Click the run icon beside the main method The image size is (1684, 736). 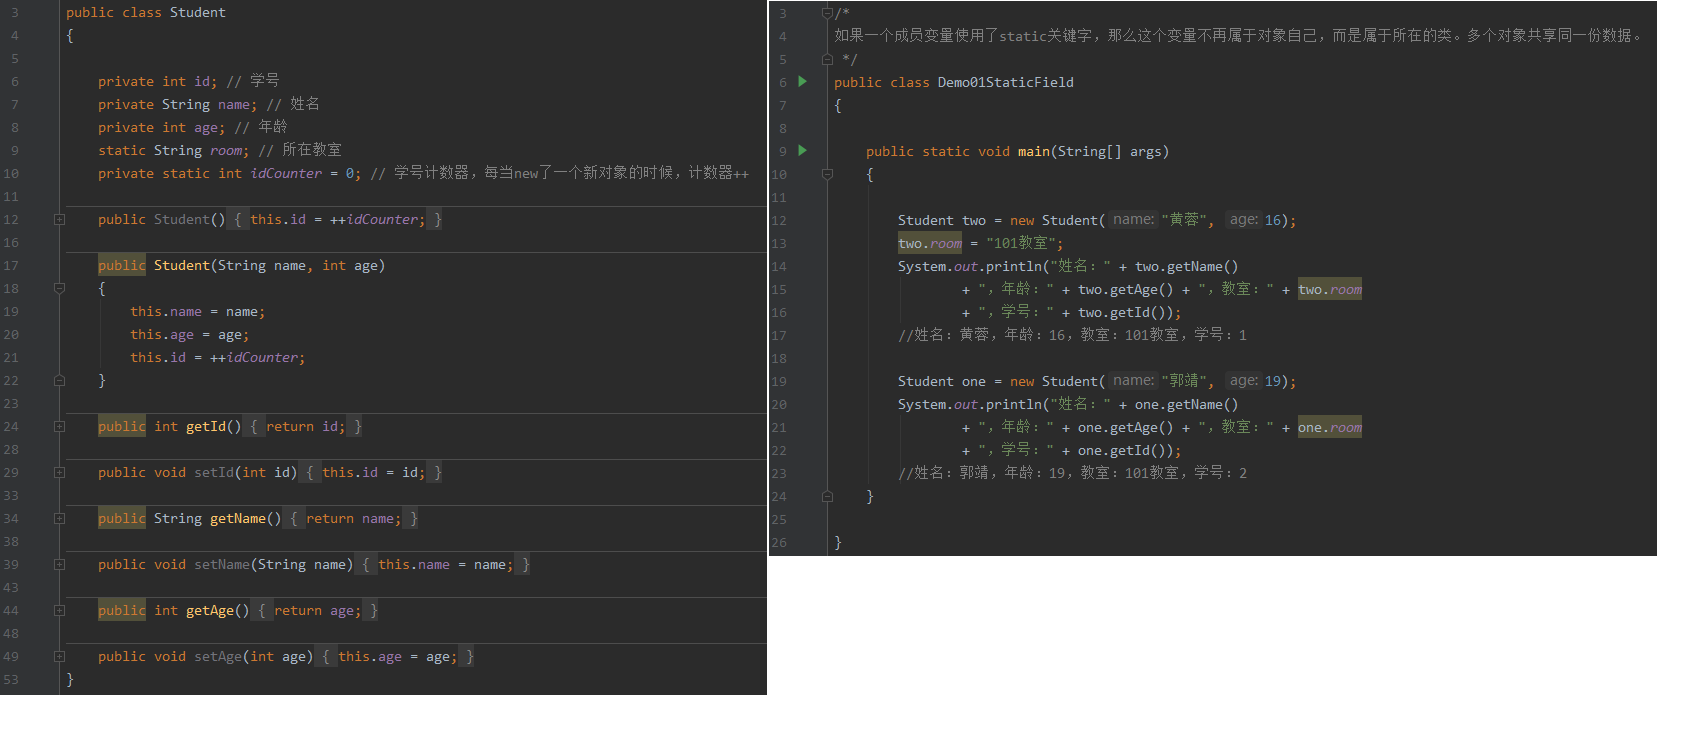(802, 151)
